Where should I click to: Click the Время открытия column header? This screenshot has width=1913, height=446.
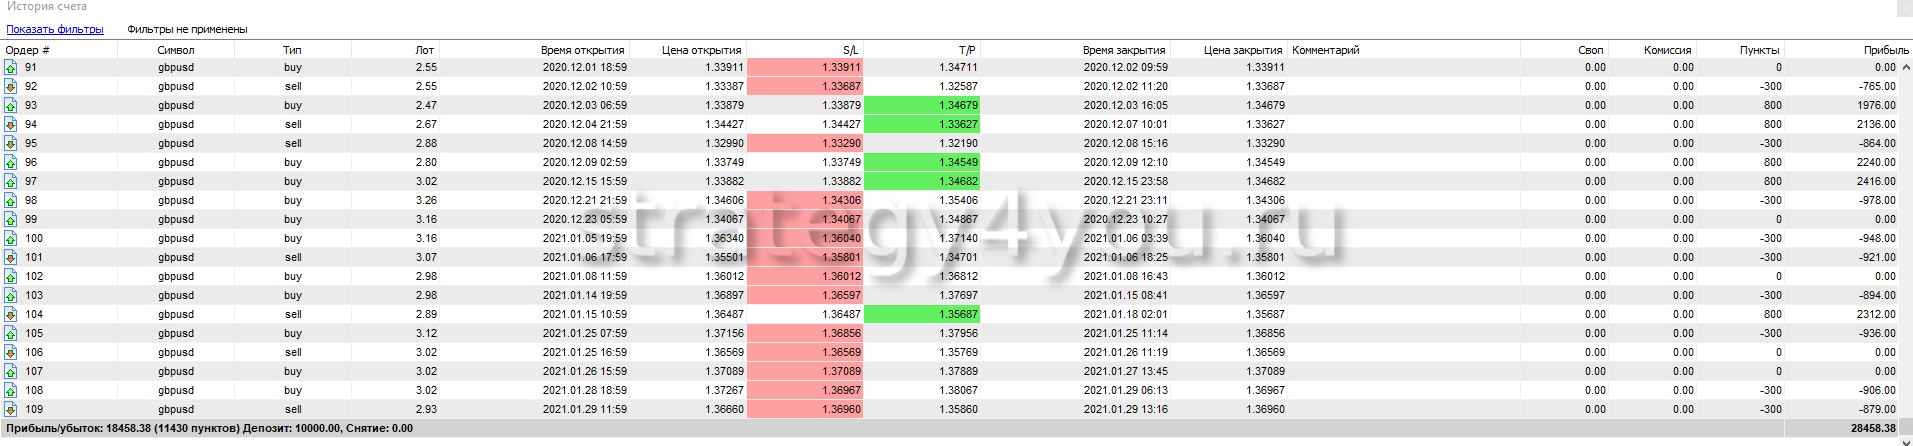tap(582, 50)
